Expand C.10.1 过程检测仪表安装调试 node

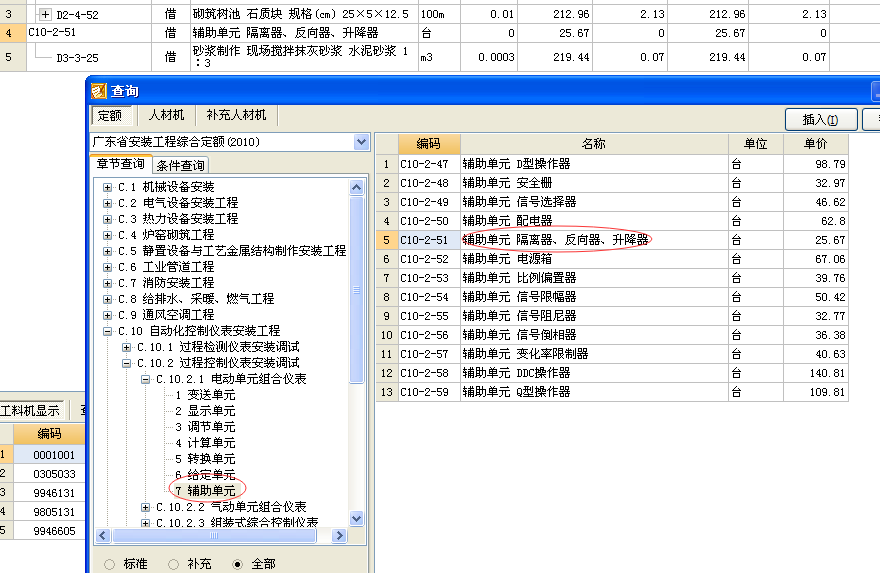click(126, 347)
